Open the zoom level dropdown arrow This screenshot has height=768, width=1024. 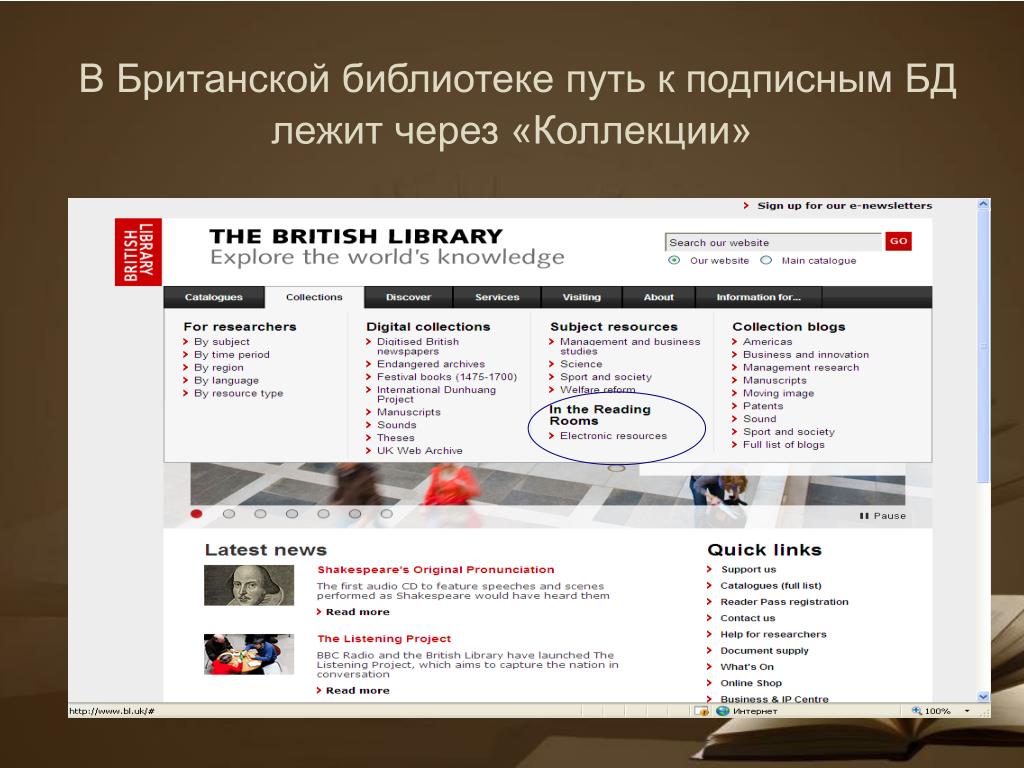tap(967, 711)
